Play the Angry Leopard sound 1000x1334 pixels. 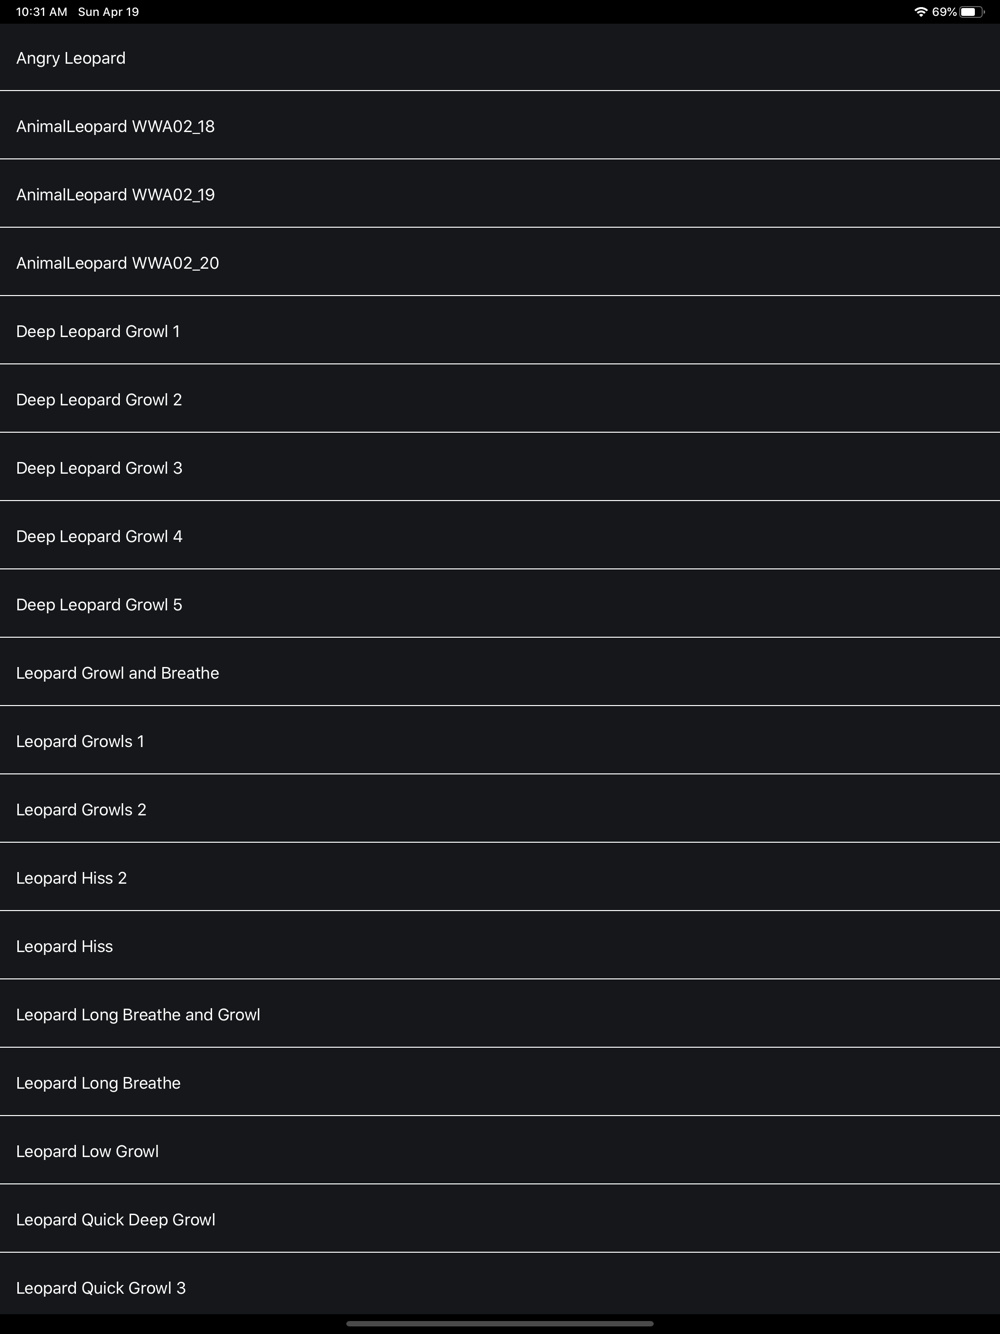(x=500, y=57)
